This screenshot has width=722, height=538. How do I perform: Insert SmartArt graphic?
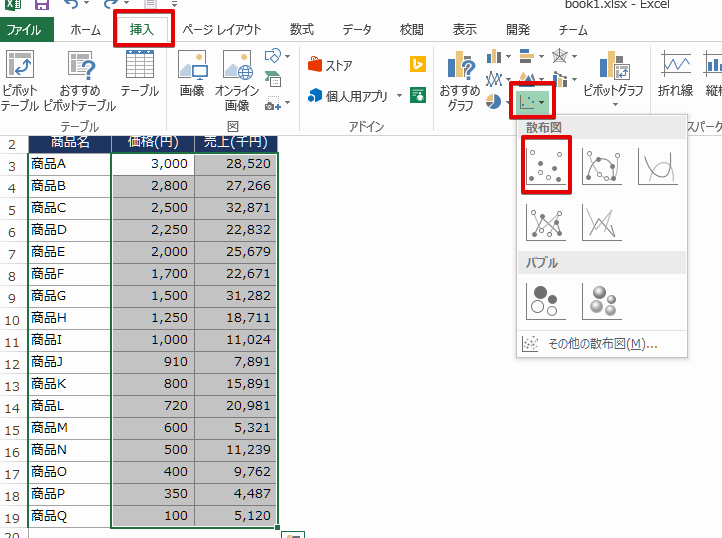click(x=273, y=79)
